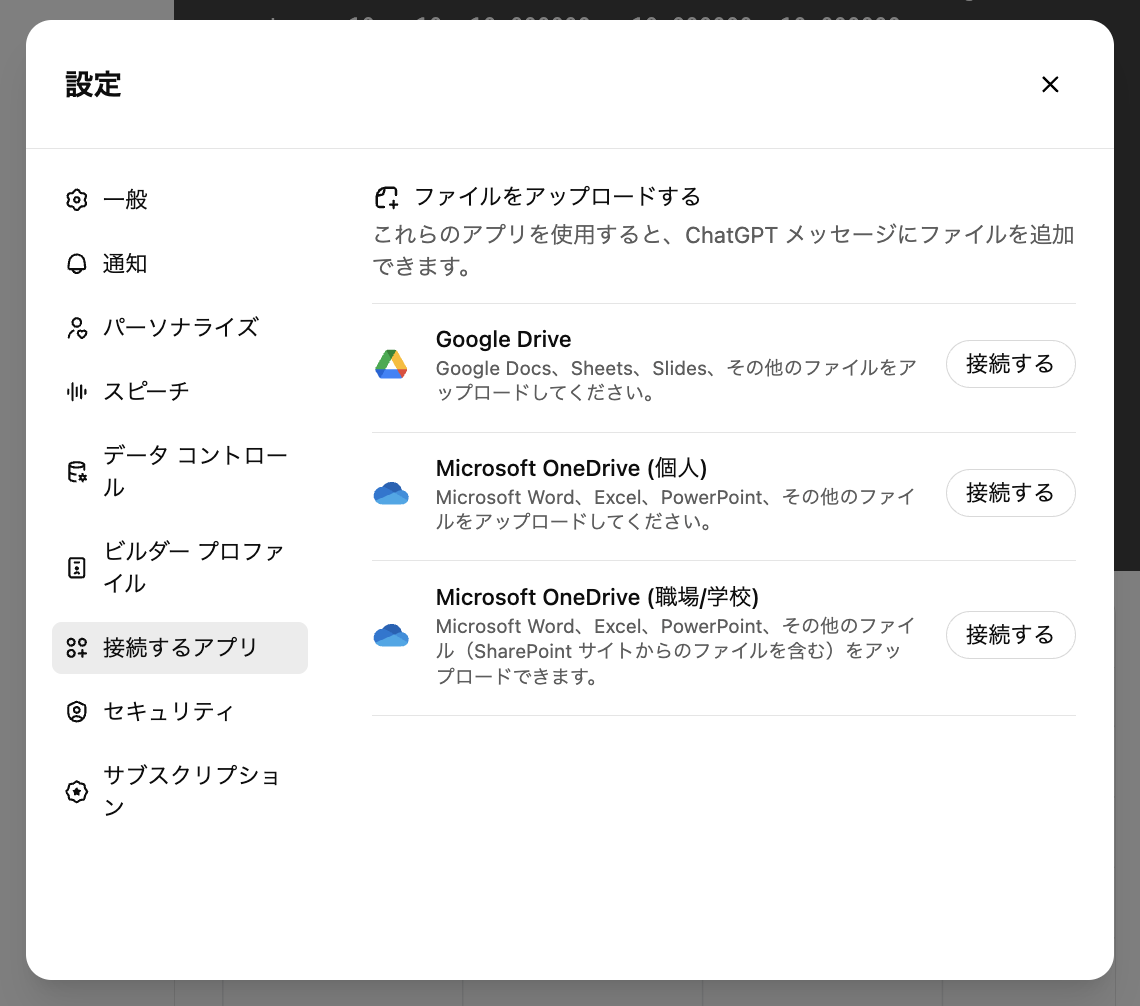1140x1006 pixels.
Task: Close the 設定 dialog
Action: 1050,84
